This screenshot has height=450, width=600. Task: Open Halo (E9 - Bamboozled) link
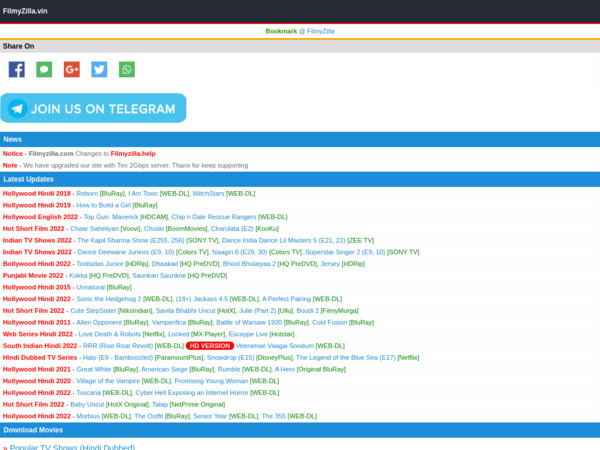pyautogui.click(x=118, y=358)
